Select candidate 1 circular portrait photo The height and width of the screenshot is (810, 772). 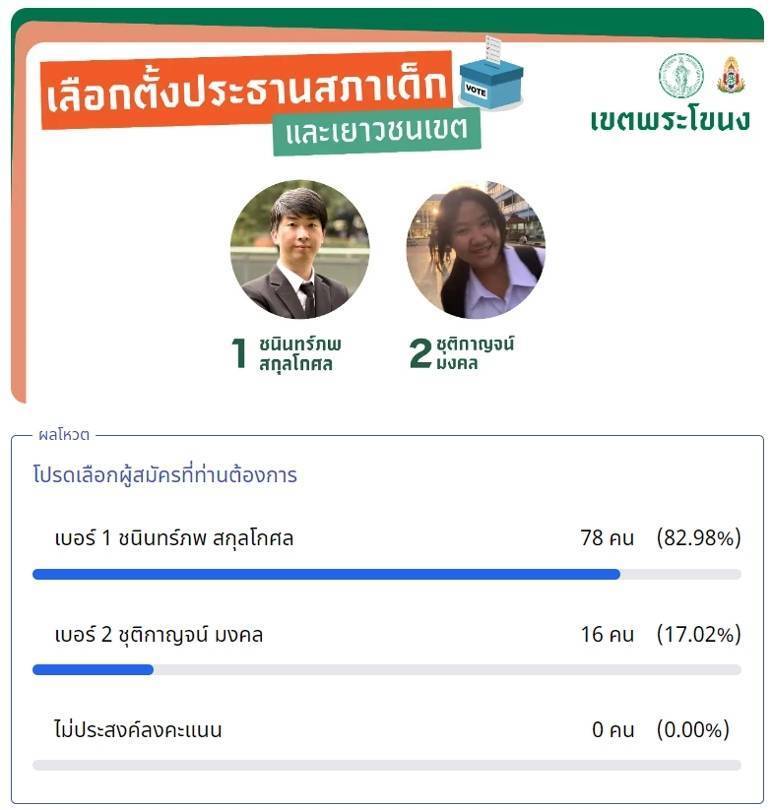(300, 249)
